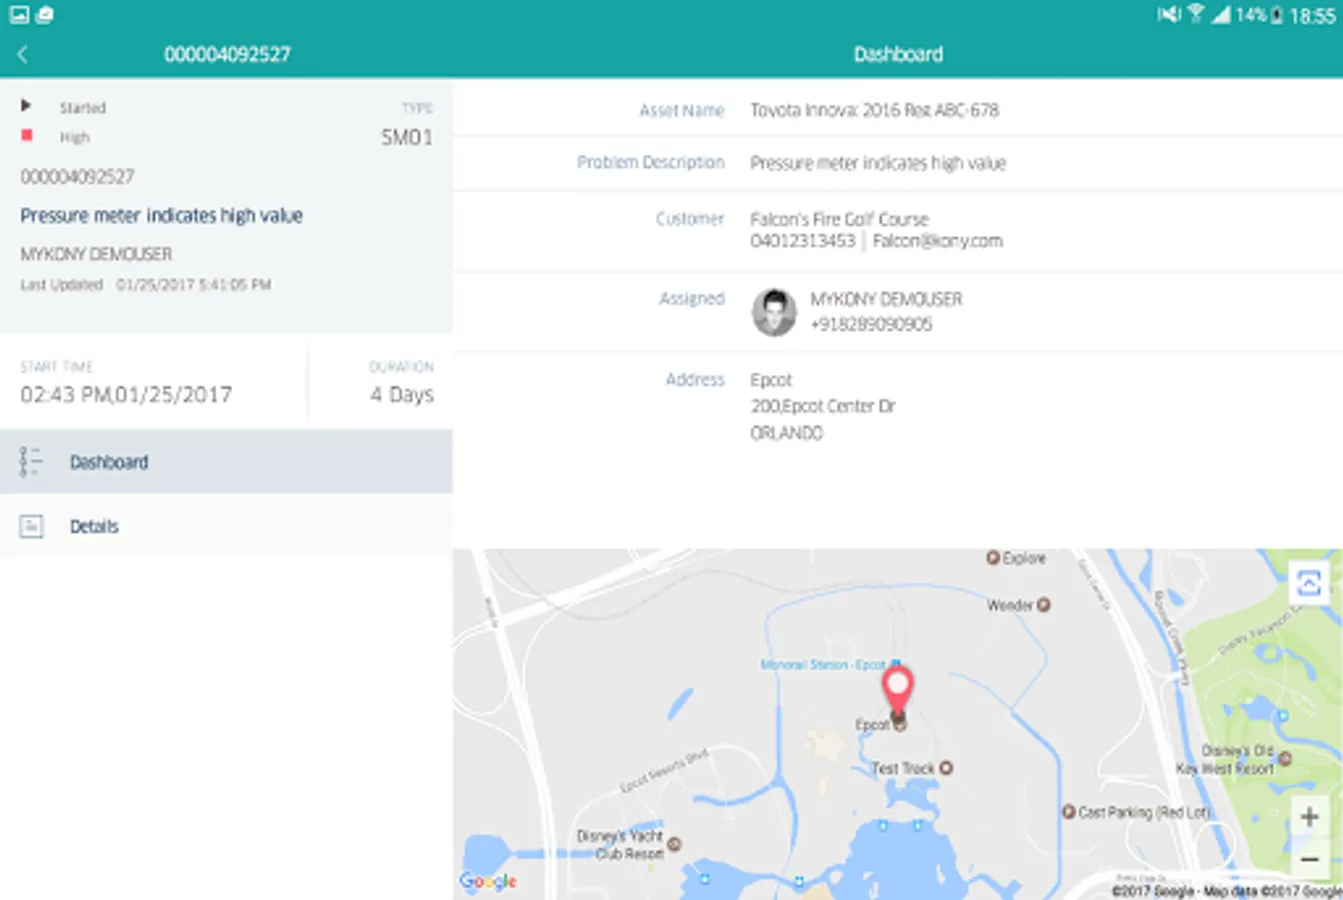Click the red High priority marker

(x=27, y=135)
